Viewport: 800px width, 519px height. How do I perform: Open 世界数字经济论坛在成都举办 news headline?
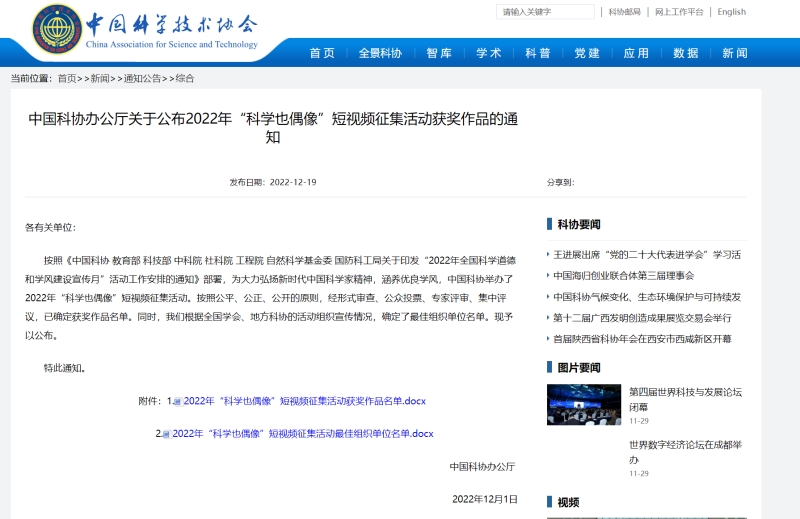tap(685, 451)
